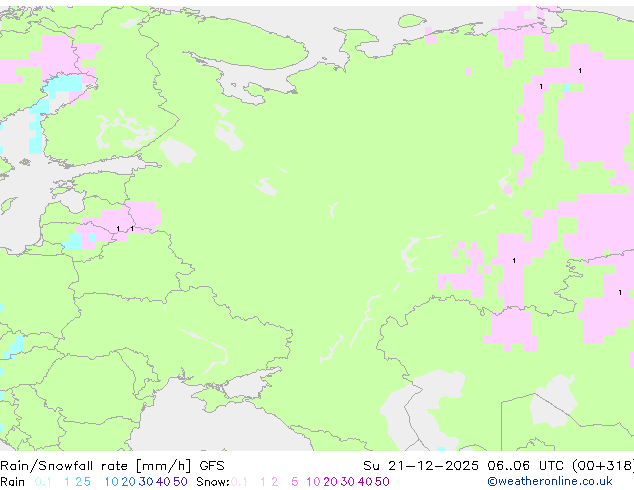Pick the Rain legend 50 color value
The height and width of the screenshot is (490, 634).
(x=180, y=482)
